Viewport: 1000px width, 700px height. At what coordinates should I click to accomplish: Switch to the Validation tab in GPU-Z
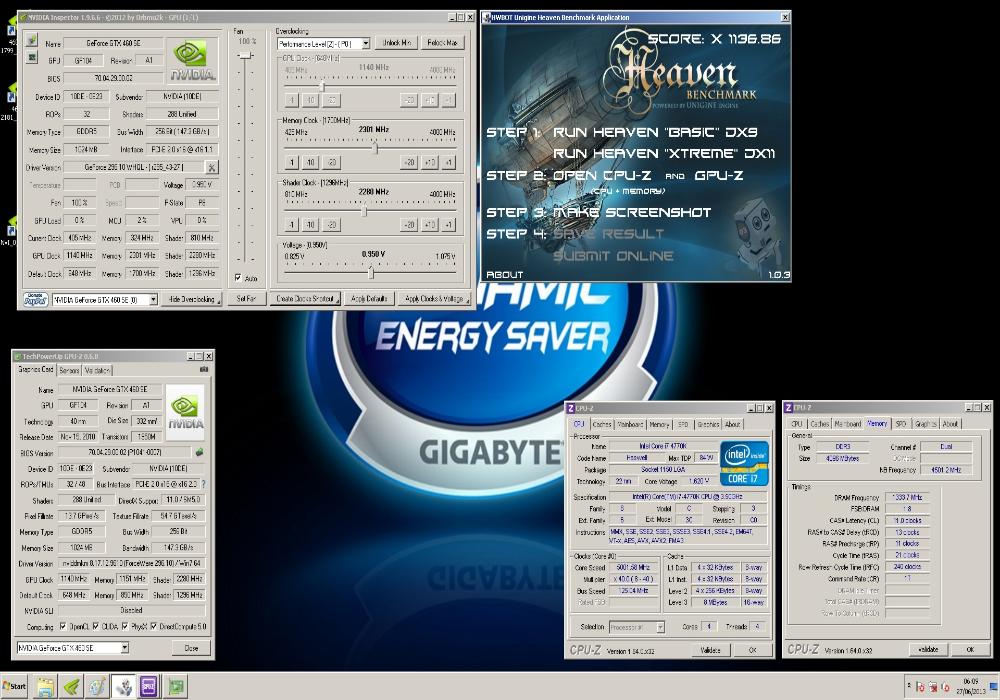pyautogui.click(x=97, y=370)
